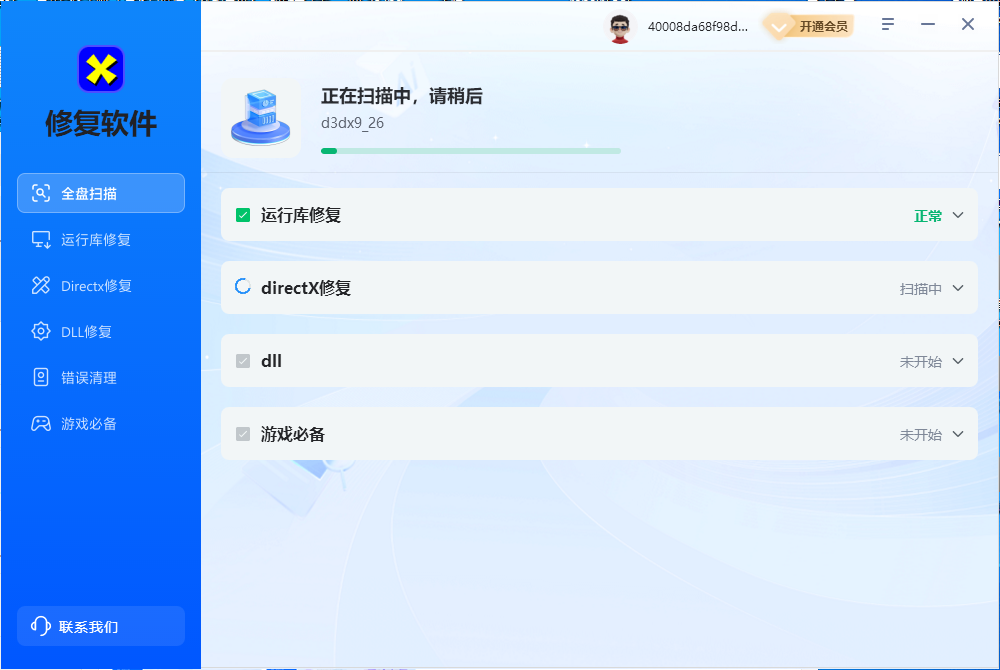Open the hamburger menu icon
The height and width of the screenshot is (670, 1000).
(x=887, y=24)
